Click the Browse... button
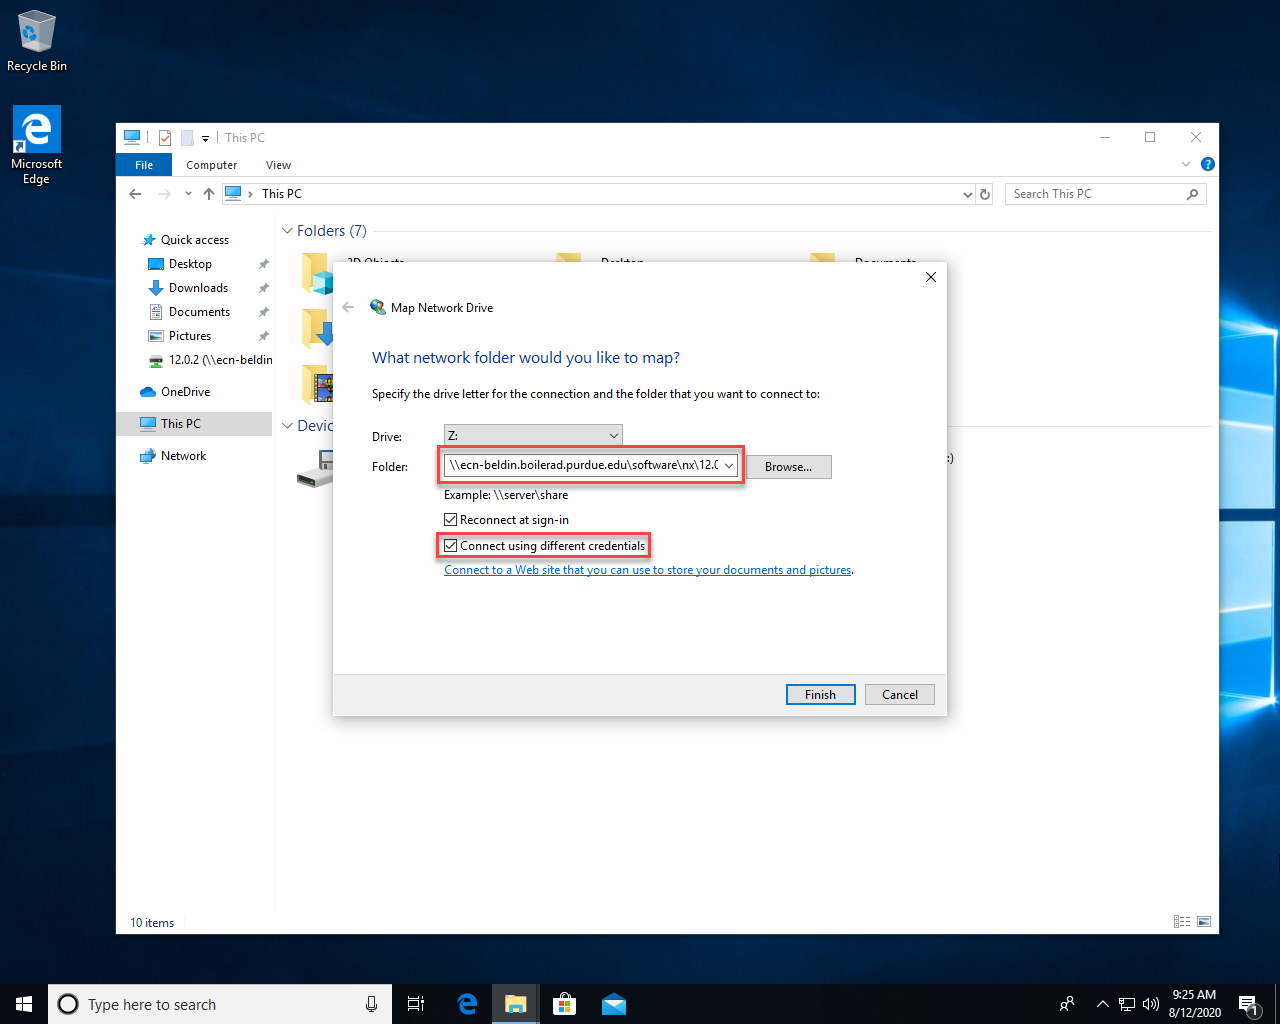1280x1024 pixels. click(788, 467)
